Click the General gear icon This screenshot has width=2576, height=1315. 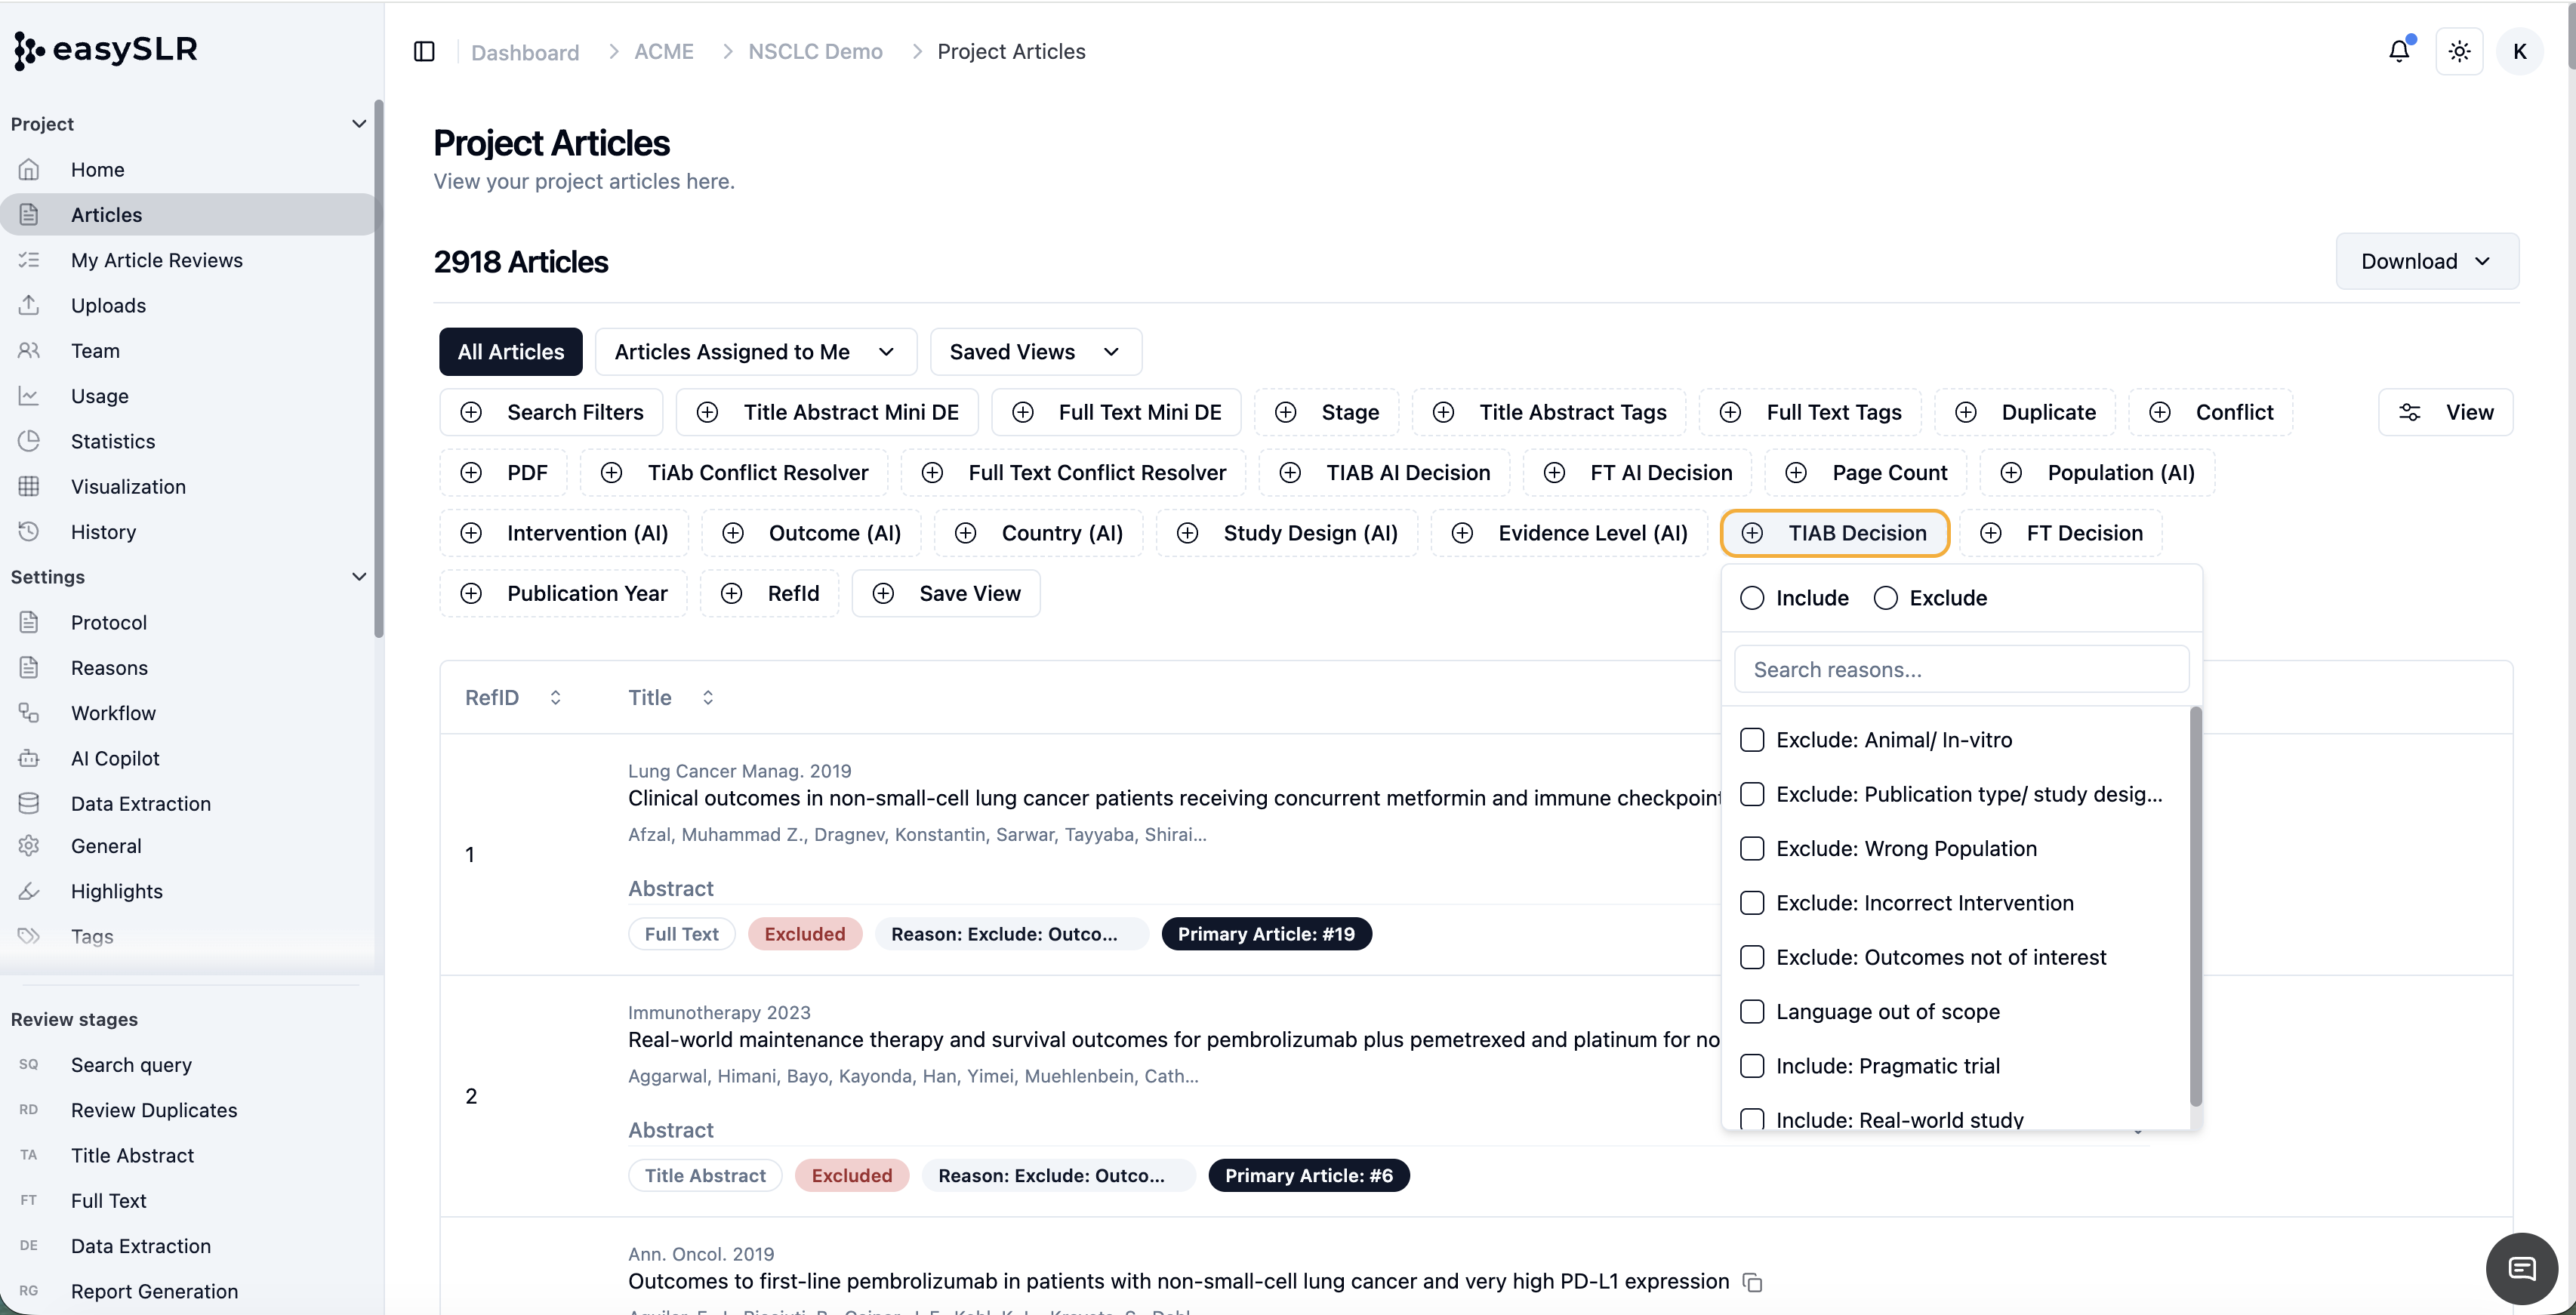point(29,846)
